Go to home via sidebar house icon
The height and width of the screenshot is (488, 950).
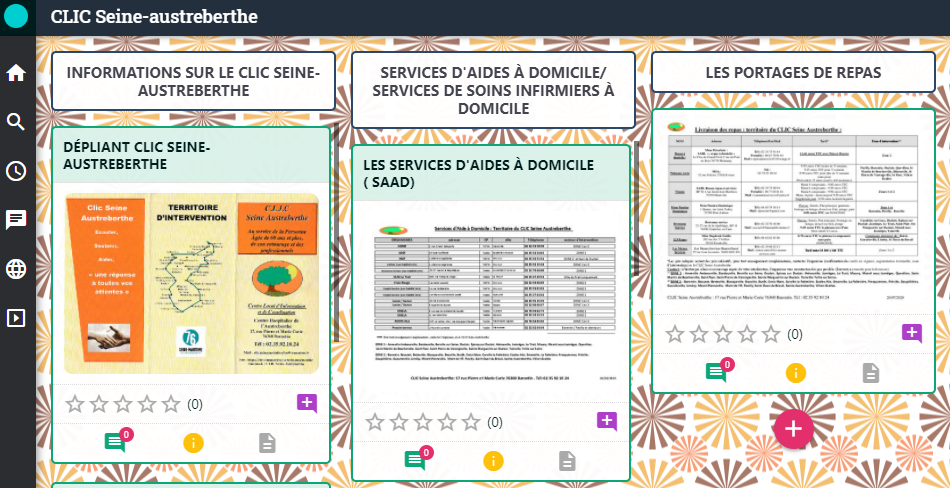point(16,73)
